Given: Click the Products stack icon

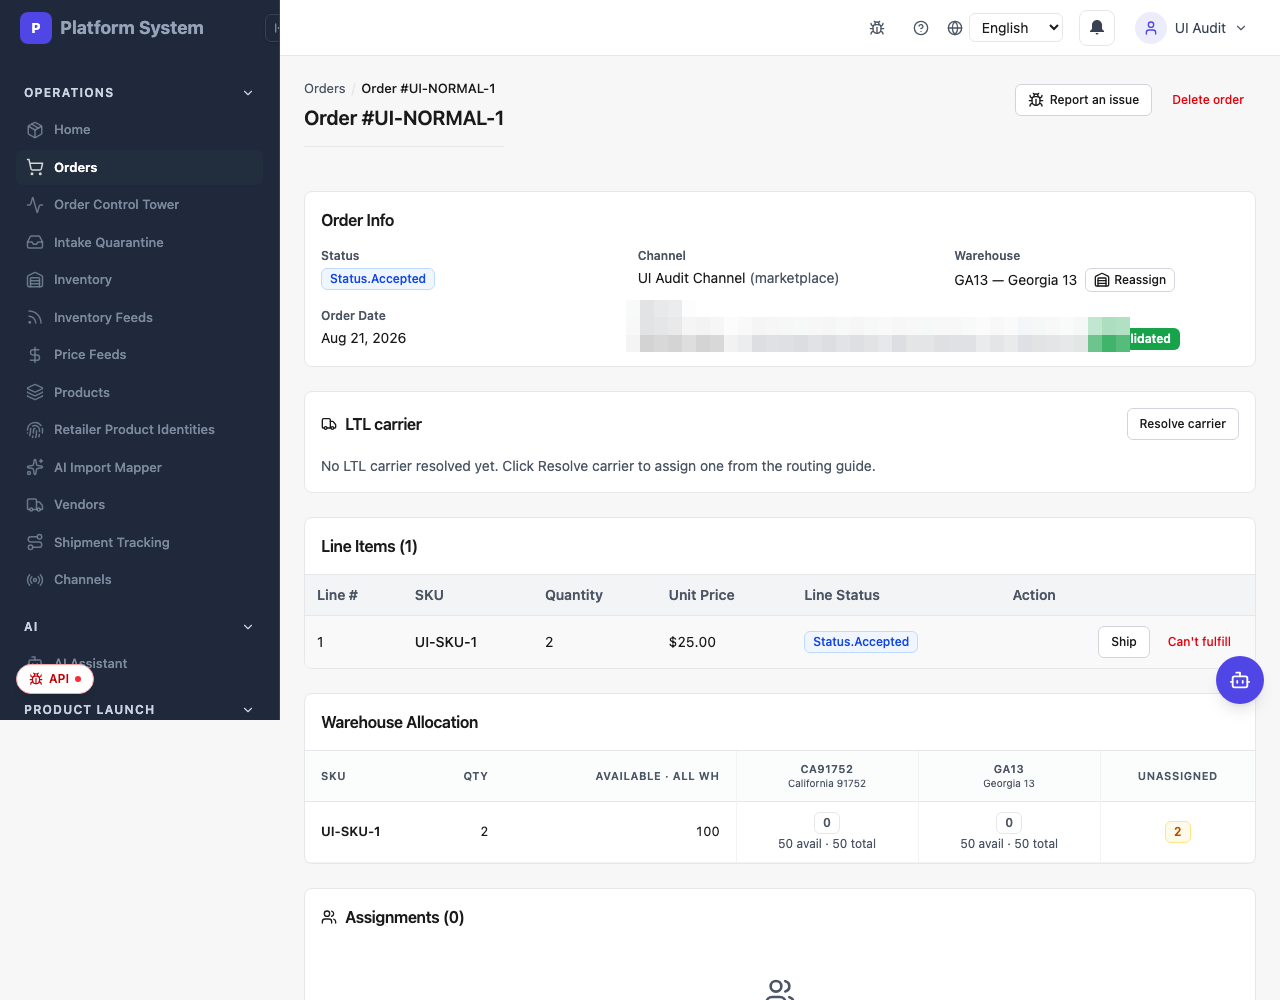Looking at the screenshot, I should pyautogui.click(x=35, y=392).
